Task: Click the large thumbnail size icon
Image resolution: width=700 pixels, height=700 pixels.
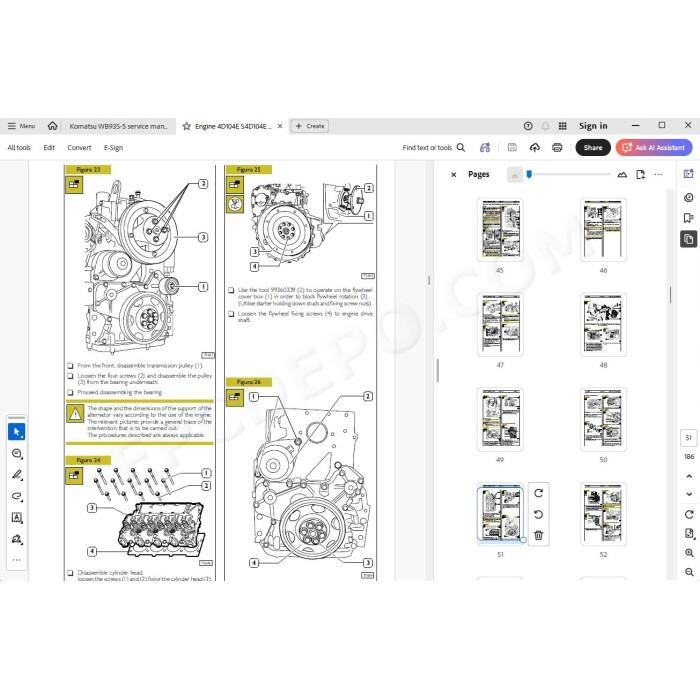Action: pos(622,175)
